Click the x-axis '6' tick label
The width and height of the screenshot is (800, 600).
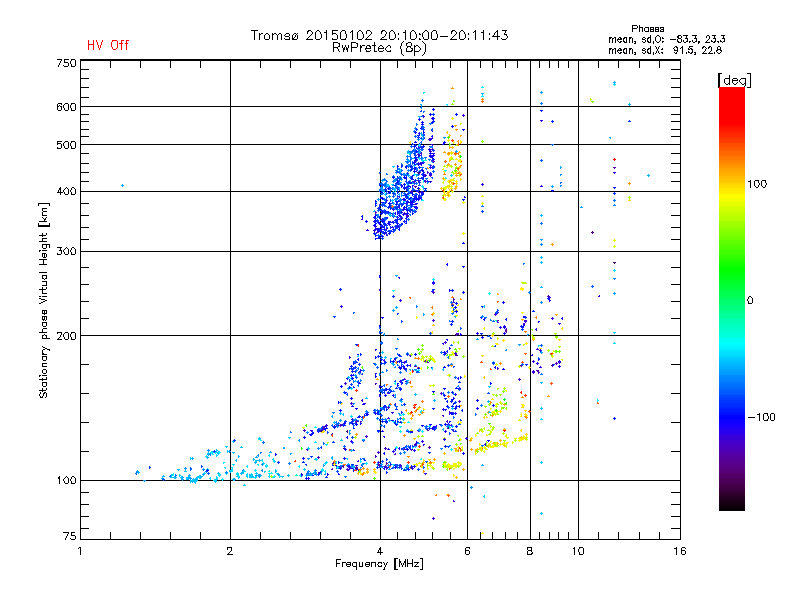click(467, 551)
